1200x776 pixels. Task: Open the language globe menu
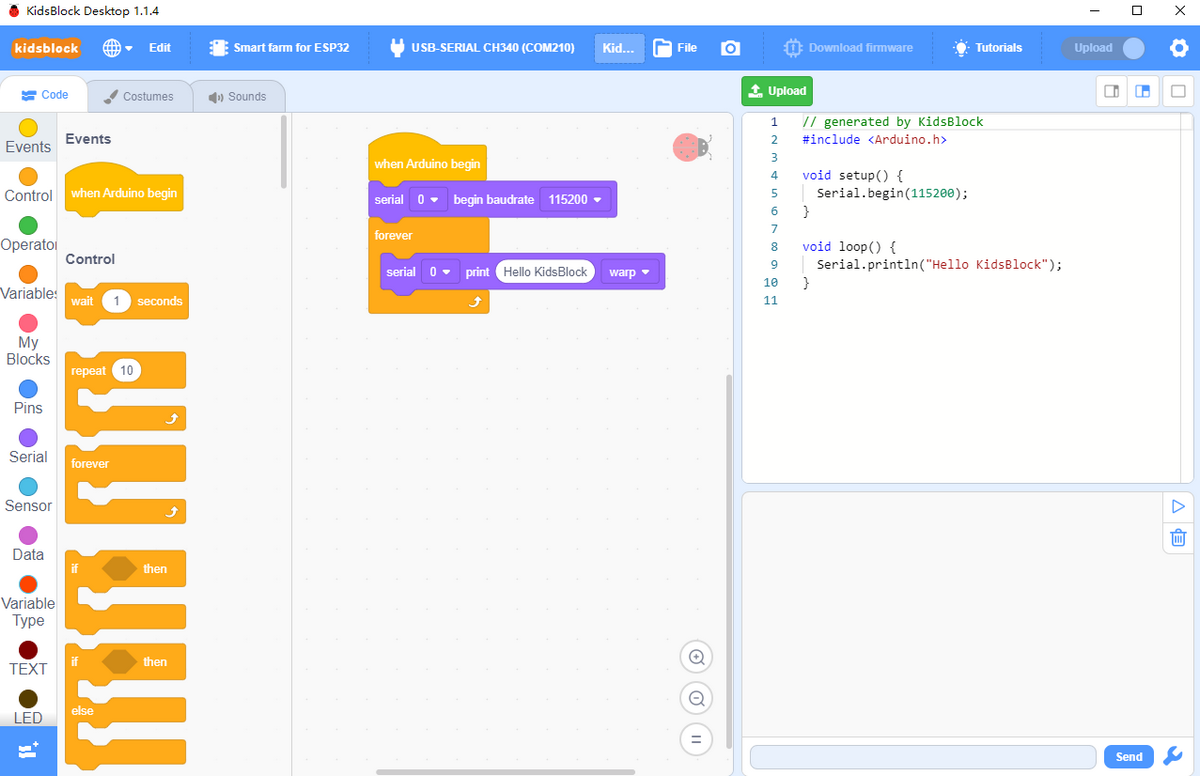(117, 48)
